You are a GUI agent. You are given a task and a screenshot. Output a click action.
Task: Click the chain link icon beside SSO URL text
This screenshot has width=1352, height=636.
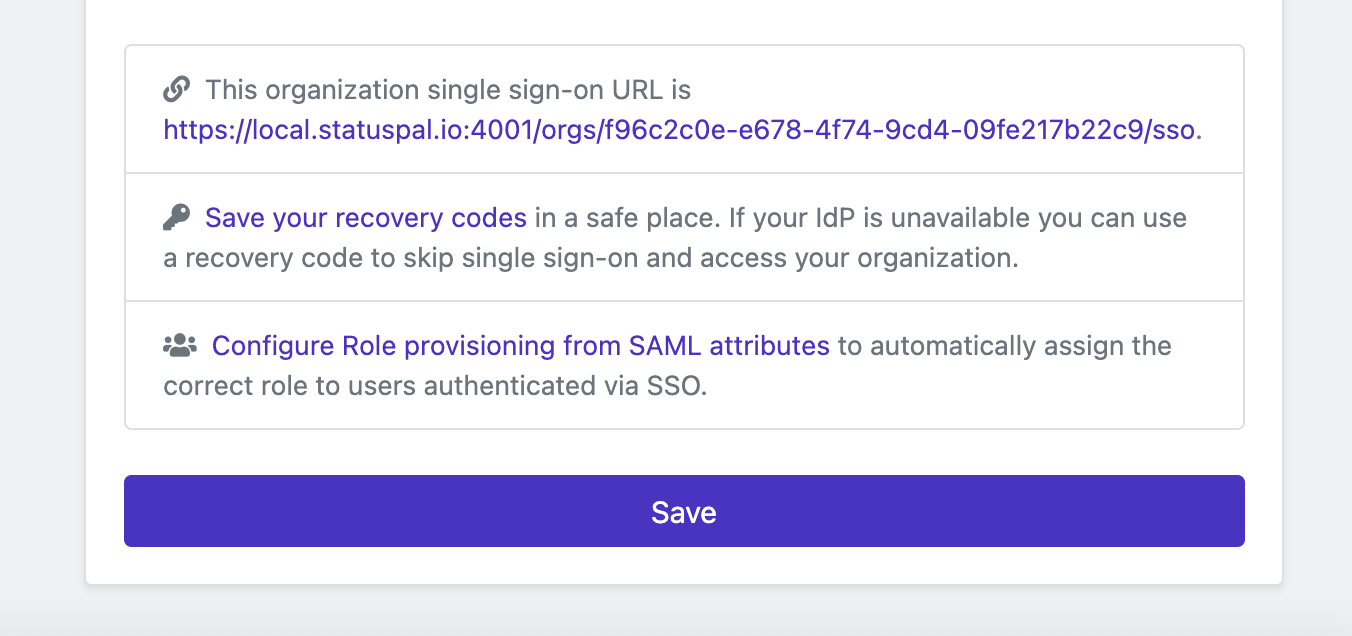tap(176, 90)
